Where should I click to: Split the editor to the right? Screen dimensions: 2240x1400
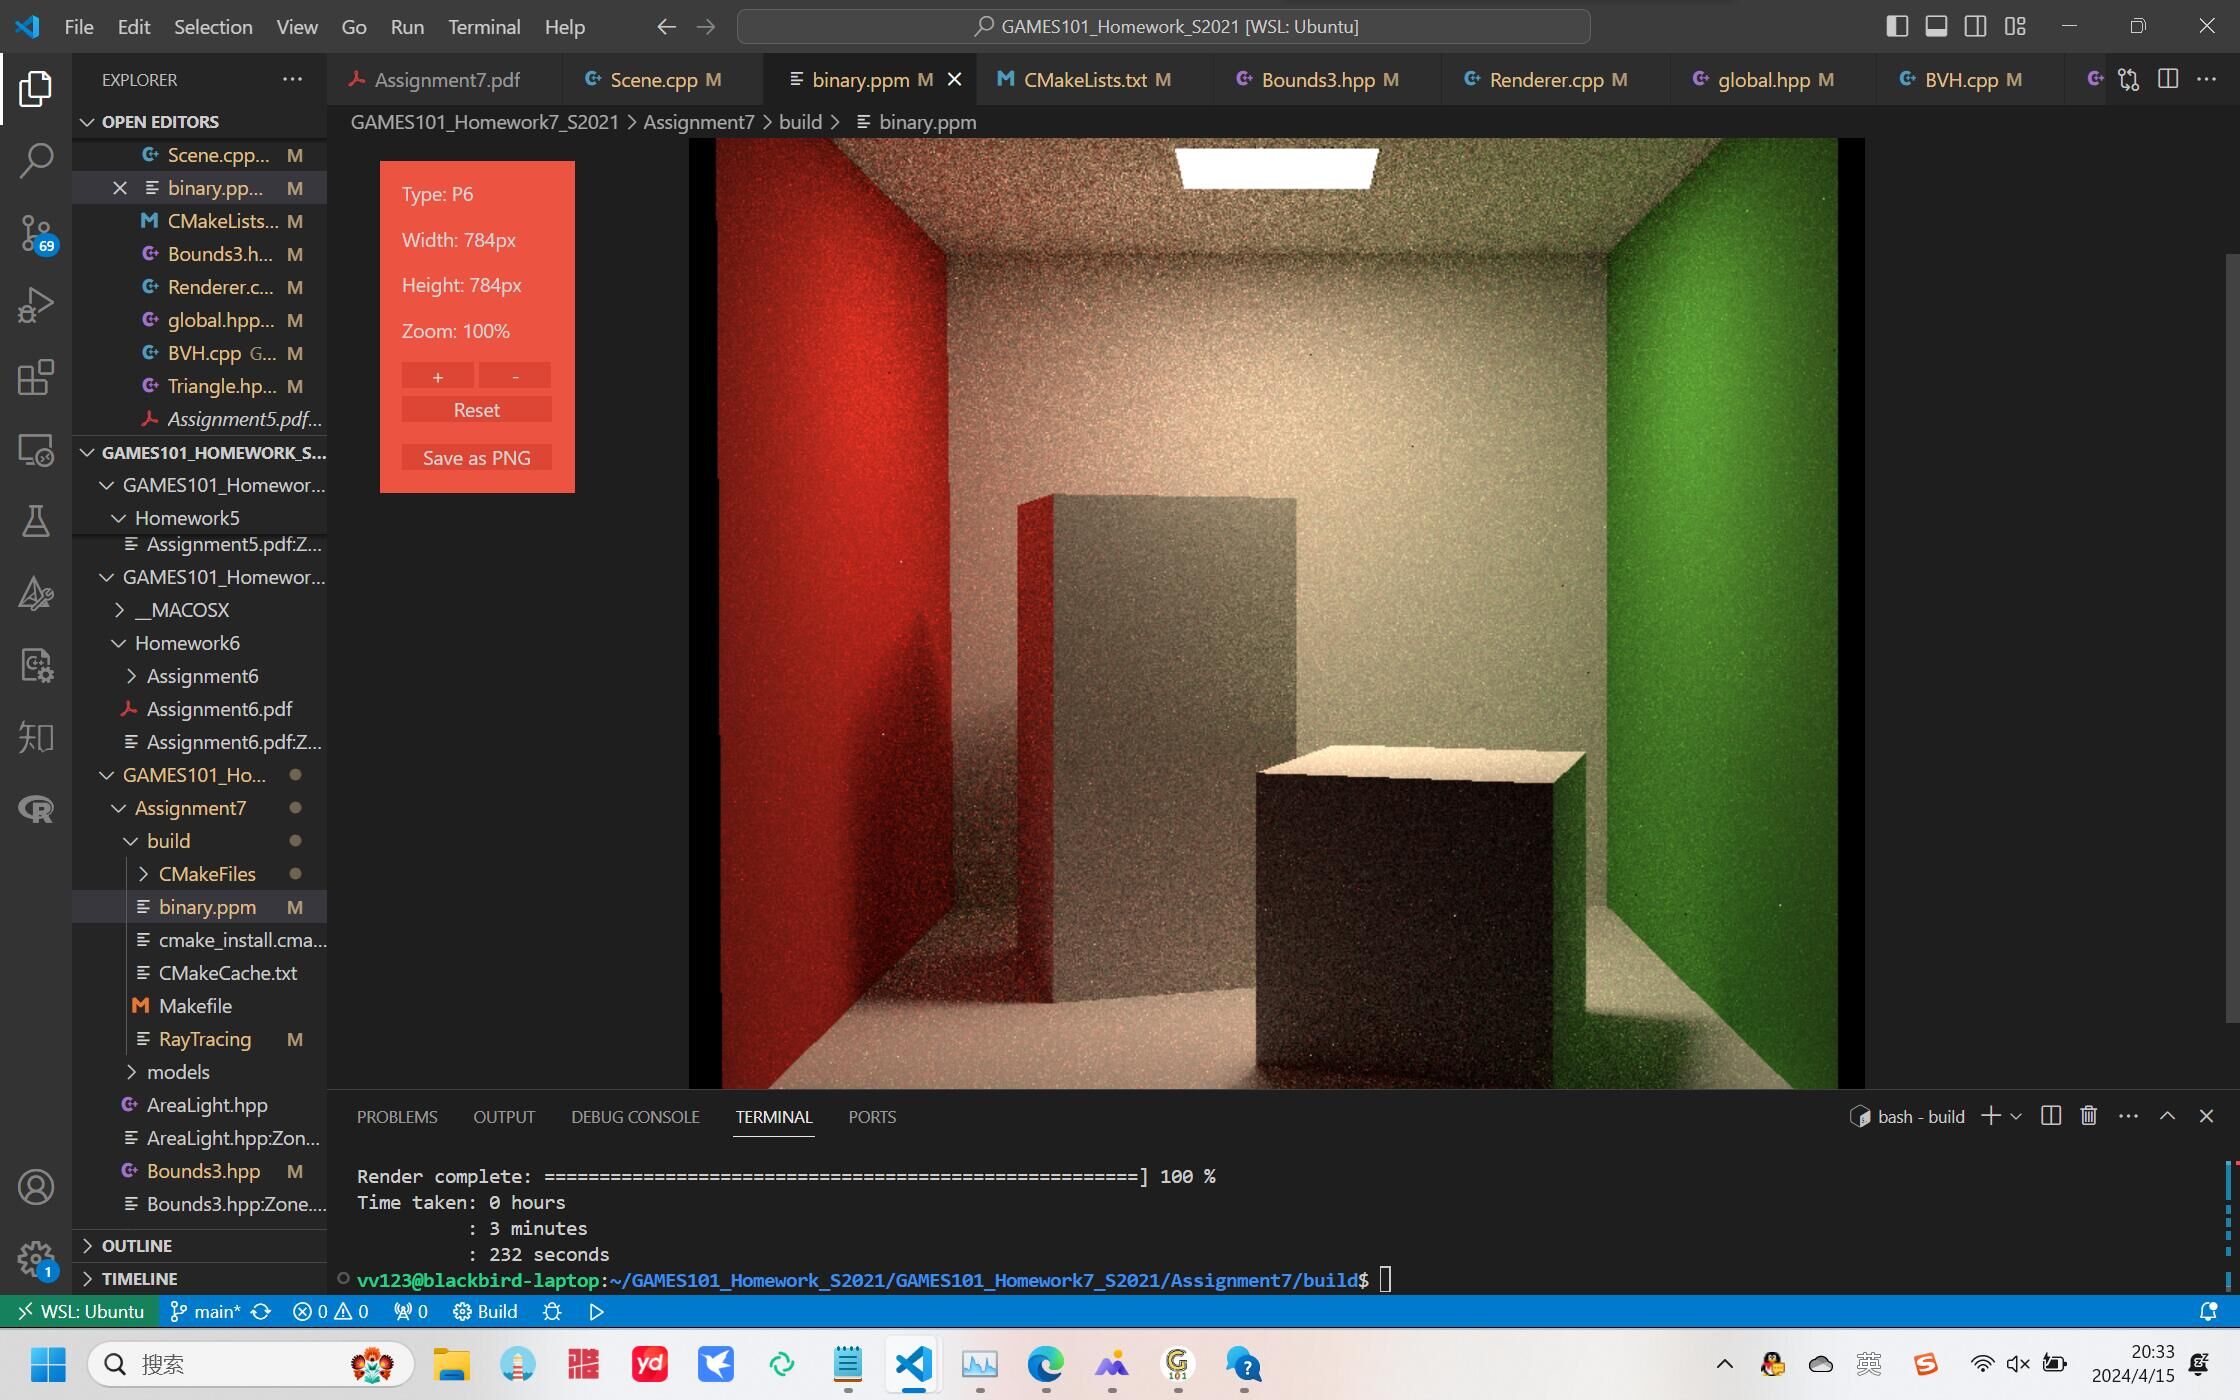(2167, 79)
